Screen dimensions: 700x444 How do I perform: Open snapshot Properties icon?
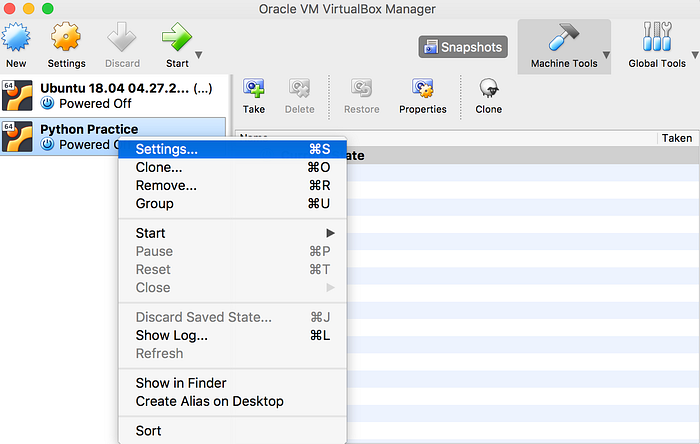422,88
